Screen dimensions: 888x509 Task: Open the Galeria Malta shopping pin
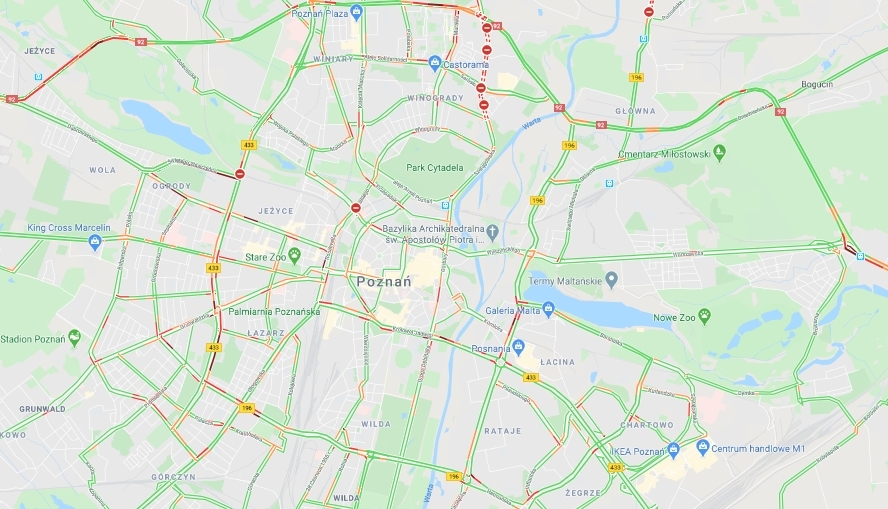pos(548,309)
